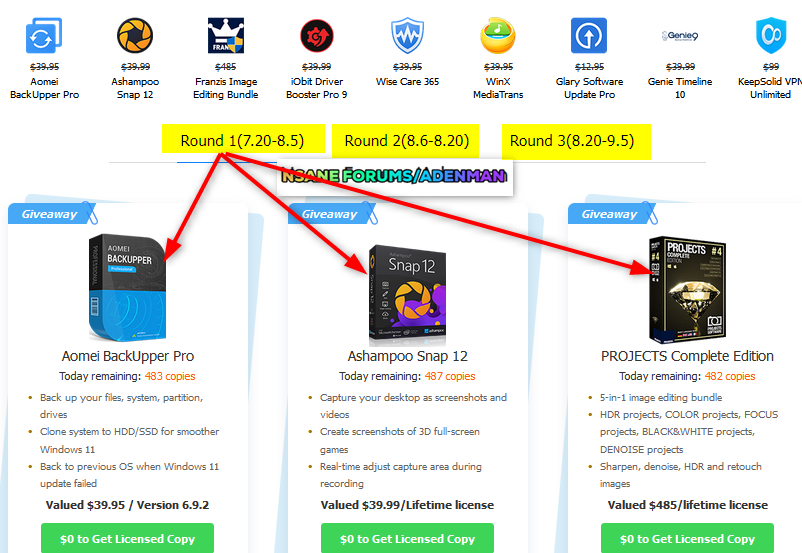
Task: Click 'Valued $39.99/Lifetime license' text
Action: point(407,505)
